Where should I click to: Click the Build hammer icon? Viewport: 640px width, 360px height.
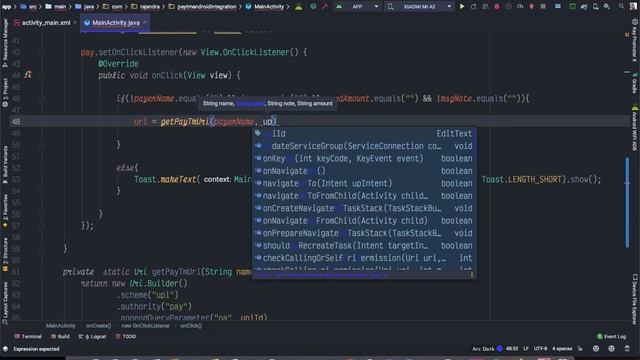(x=325, y=7)
